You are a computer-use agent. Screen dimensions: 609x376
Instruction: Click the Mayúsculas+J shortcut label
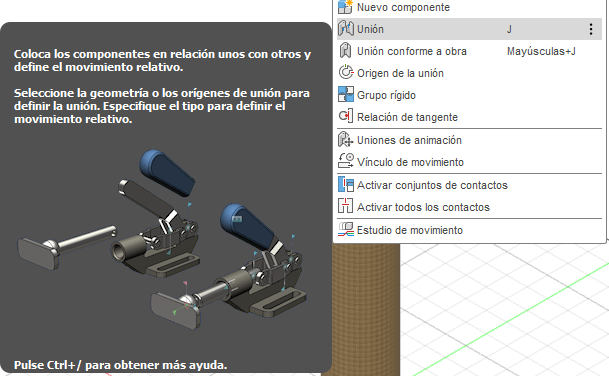point(541,51)
